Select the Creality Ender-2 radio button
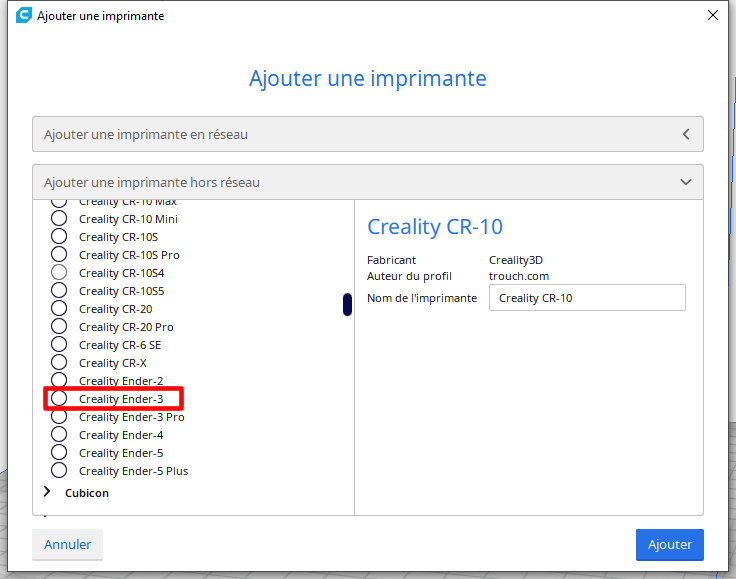This screenshot has height=579, width=736. coord(59,380)
